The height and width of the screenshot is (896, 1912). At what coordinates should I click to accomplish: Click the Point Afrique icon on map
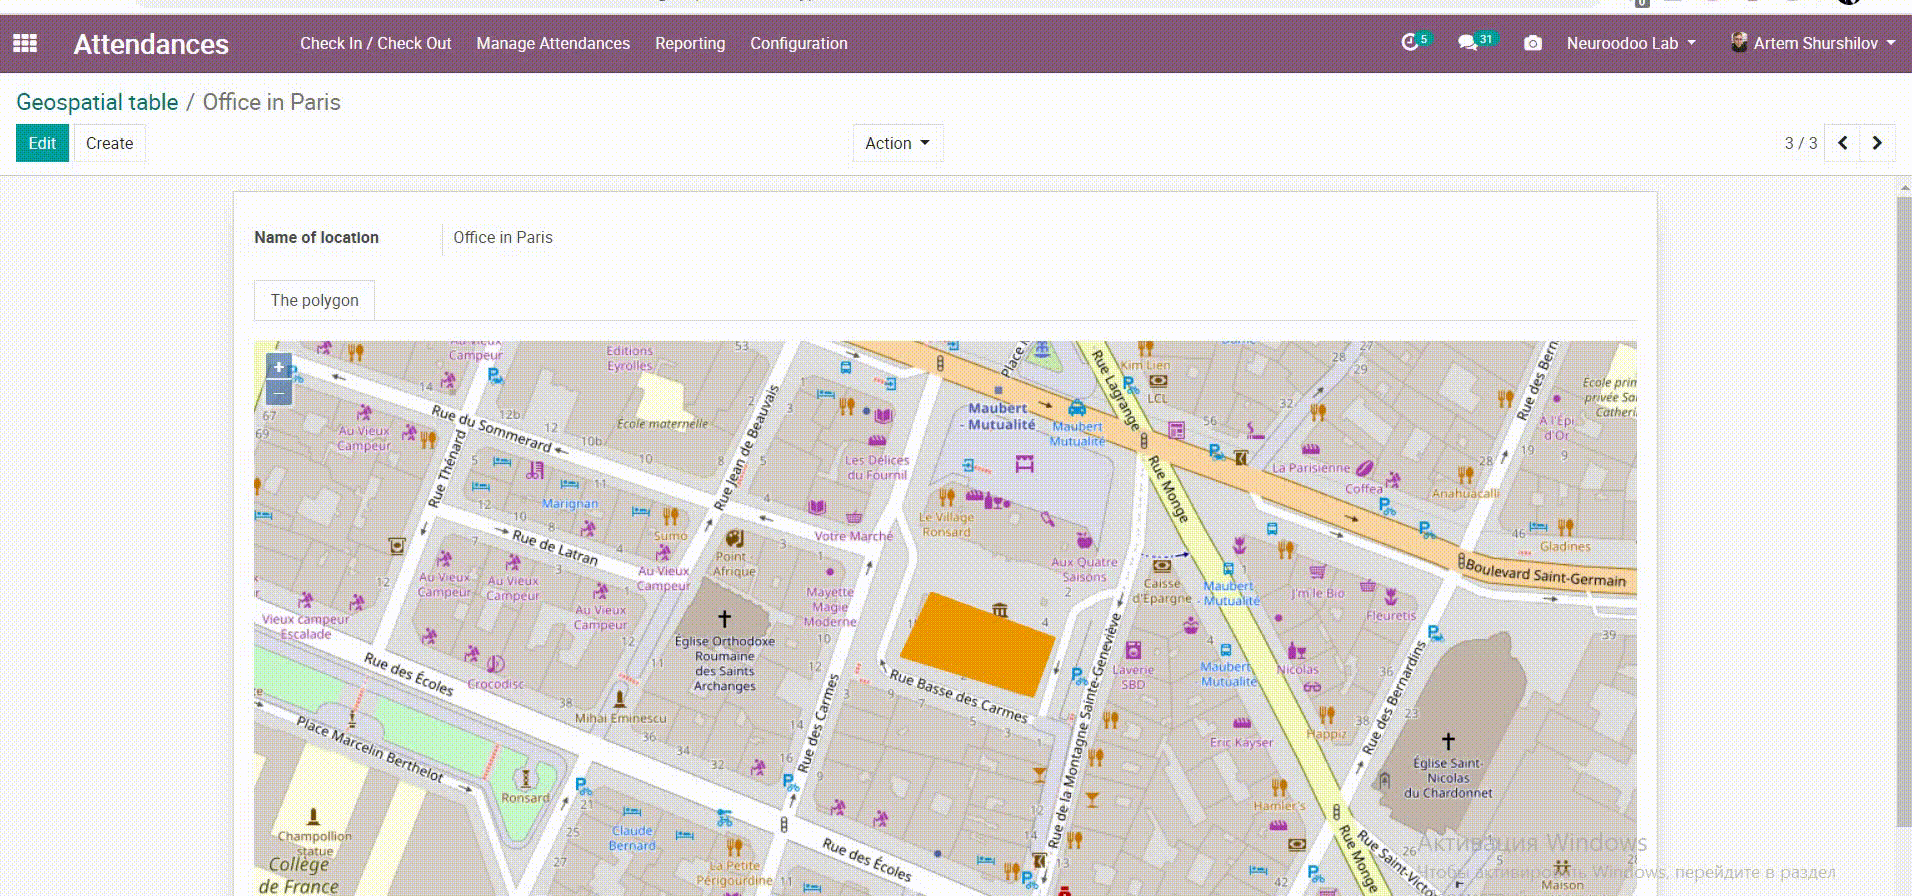734,538
